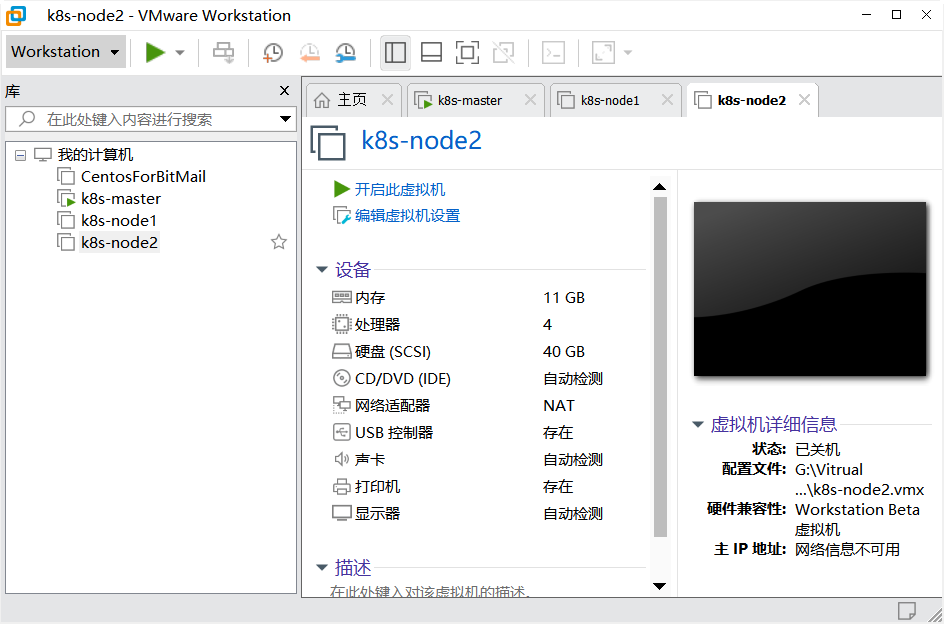This screenshot has width=944, height=624.
Task: Take a snapshot of this virtual machine
Action: (x=273, y=52)
